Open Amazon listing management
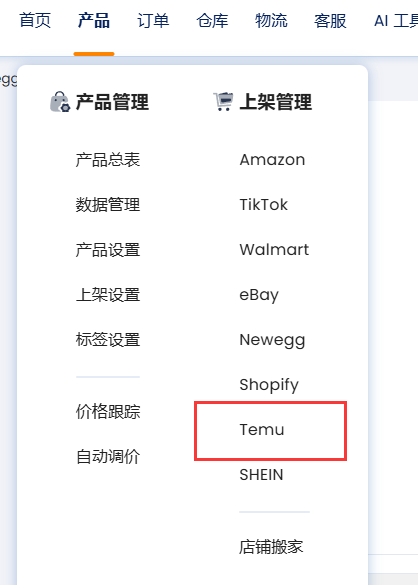This screenshot has width=418, height=585. 272,160
